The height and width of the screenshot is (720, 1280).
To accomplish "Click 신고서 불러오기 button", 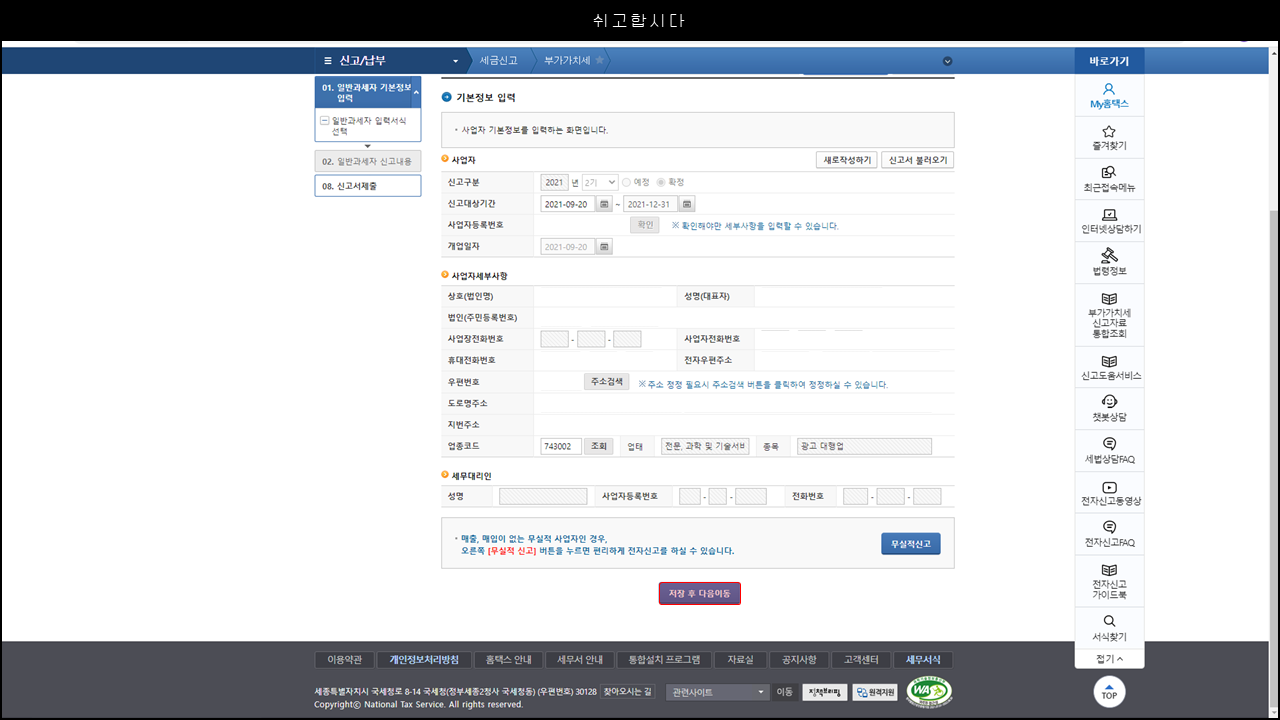I will tap(917, 160).
